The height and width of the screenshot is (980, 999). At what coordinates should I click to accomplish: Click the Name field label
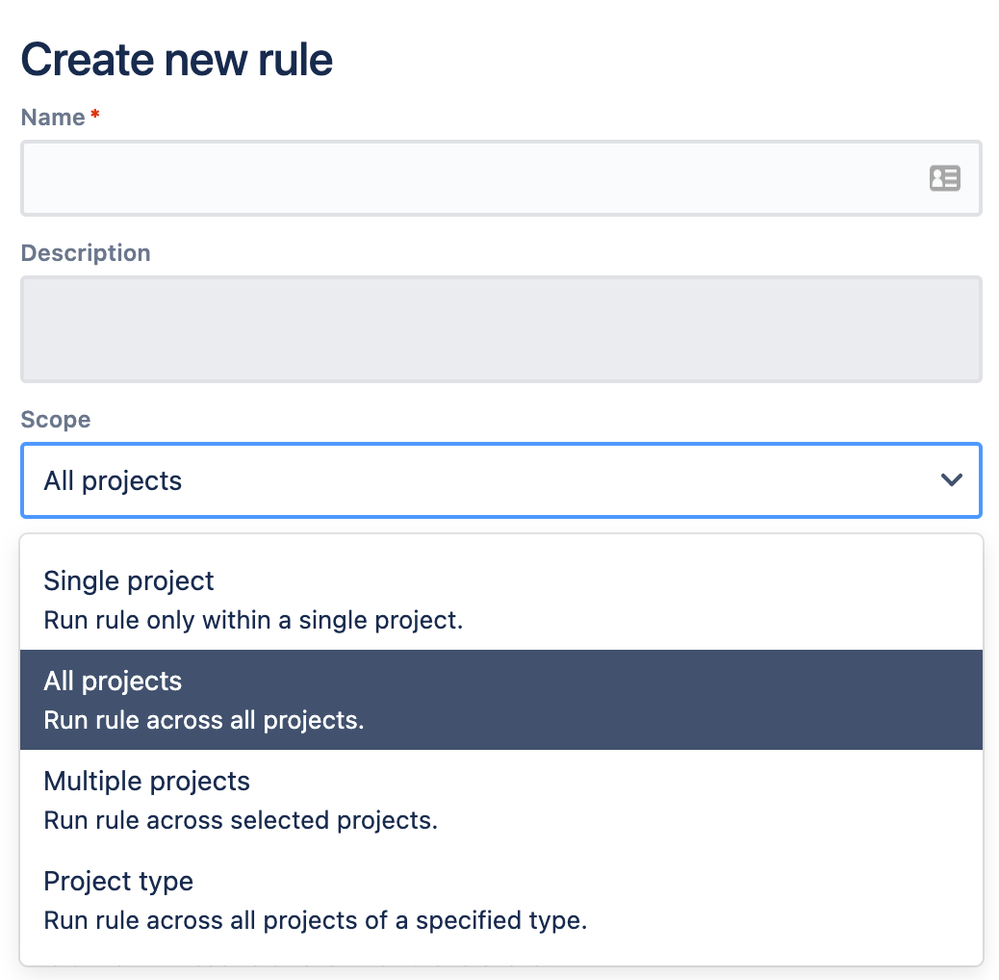click(x=53, y=117)
